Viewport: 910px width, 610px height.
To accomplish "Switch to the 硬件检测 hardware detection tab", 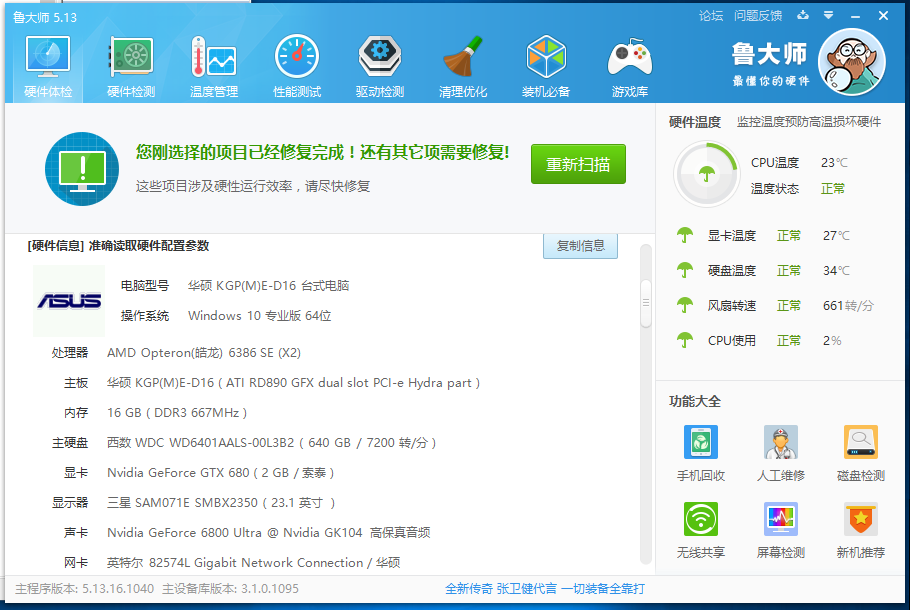I will point(131,67).
